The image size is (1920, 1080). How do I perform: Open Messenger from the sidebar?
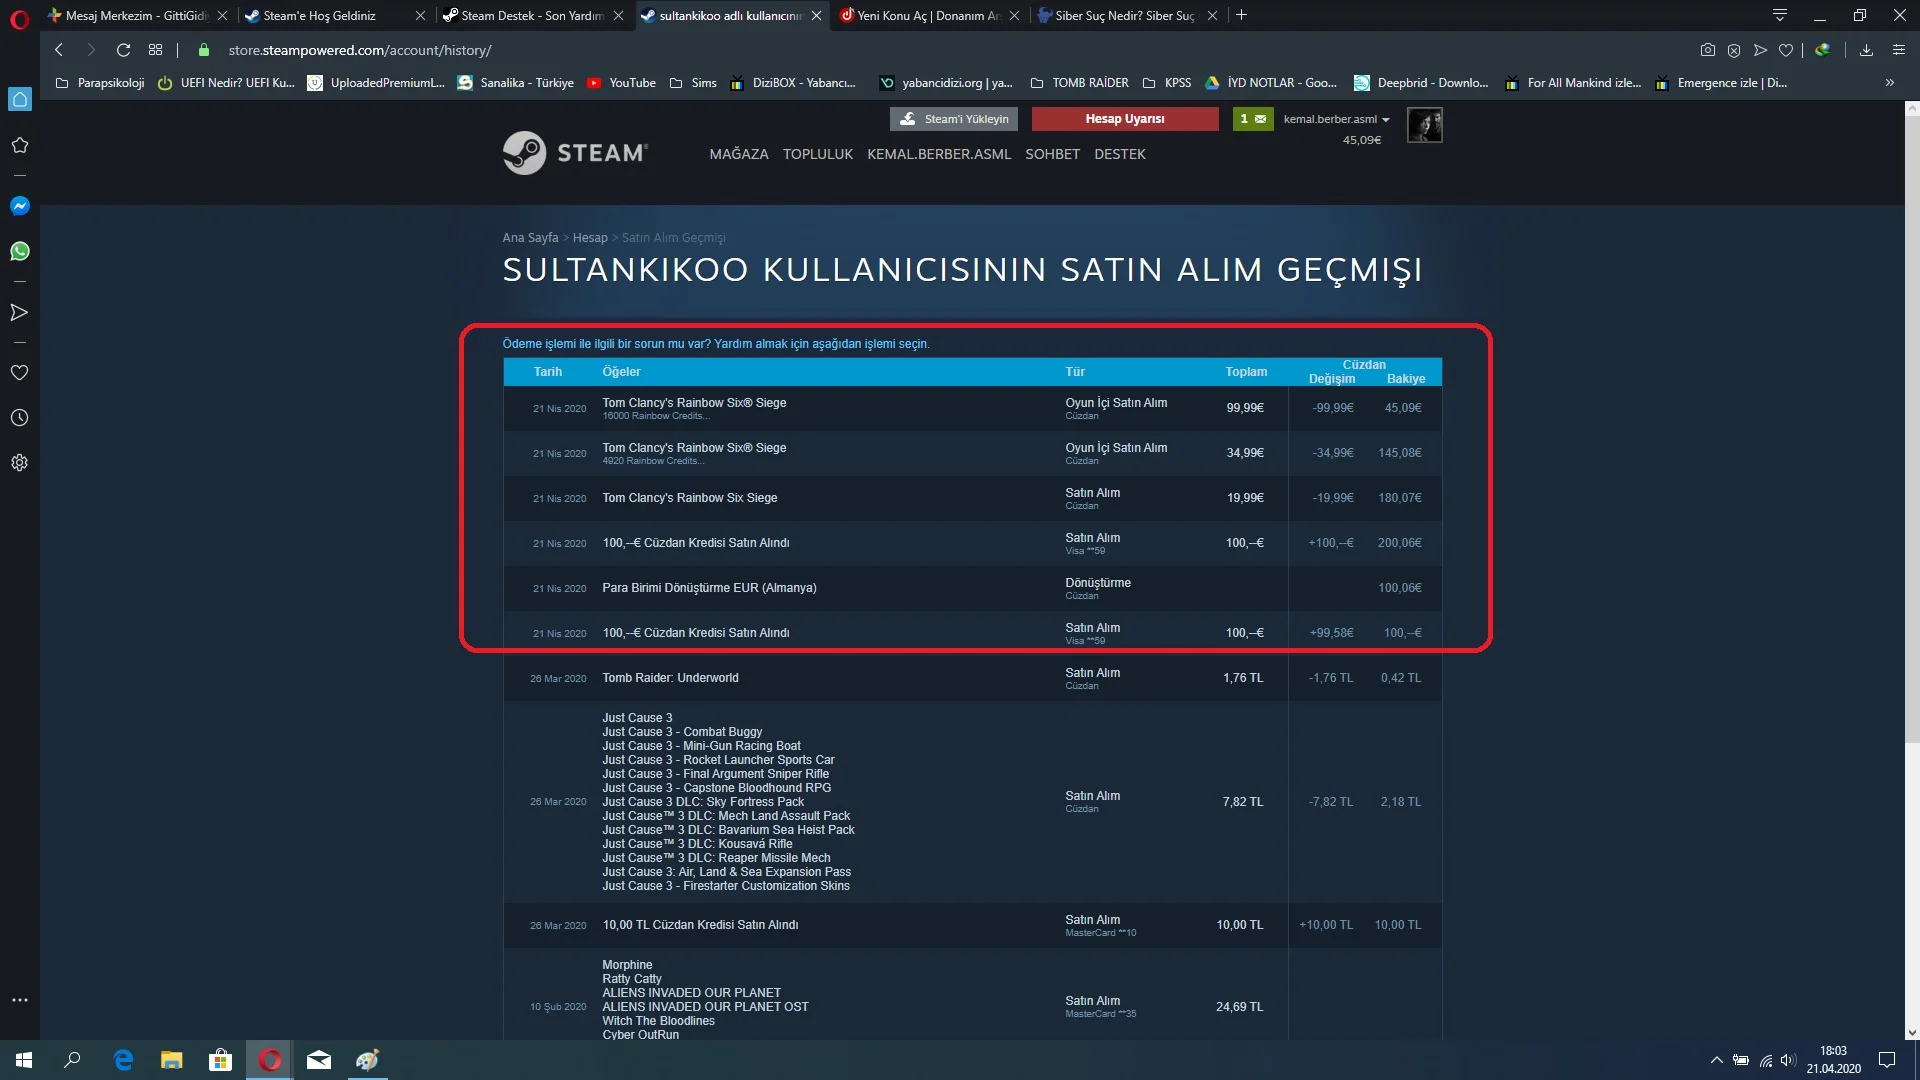19,205
